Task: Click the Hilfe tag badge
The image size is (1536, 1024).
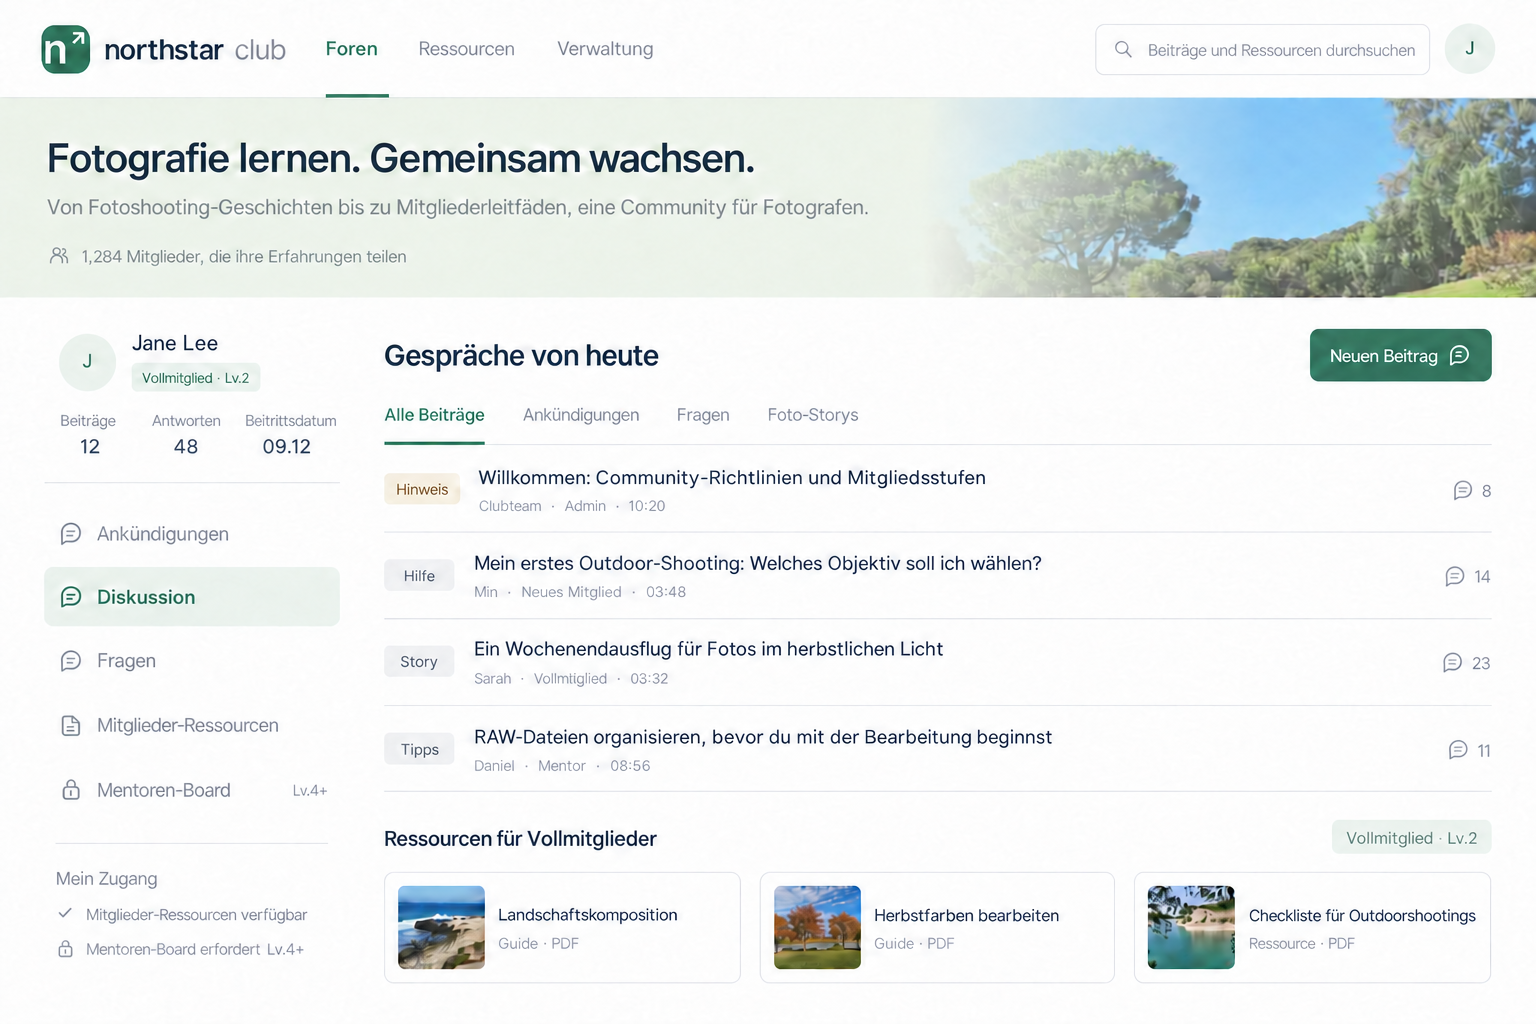Action: pyautogui.click(x=419, y=576)
